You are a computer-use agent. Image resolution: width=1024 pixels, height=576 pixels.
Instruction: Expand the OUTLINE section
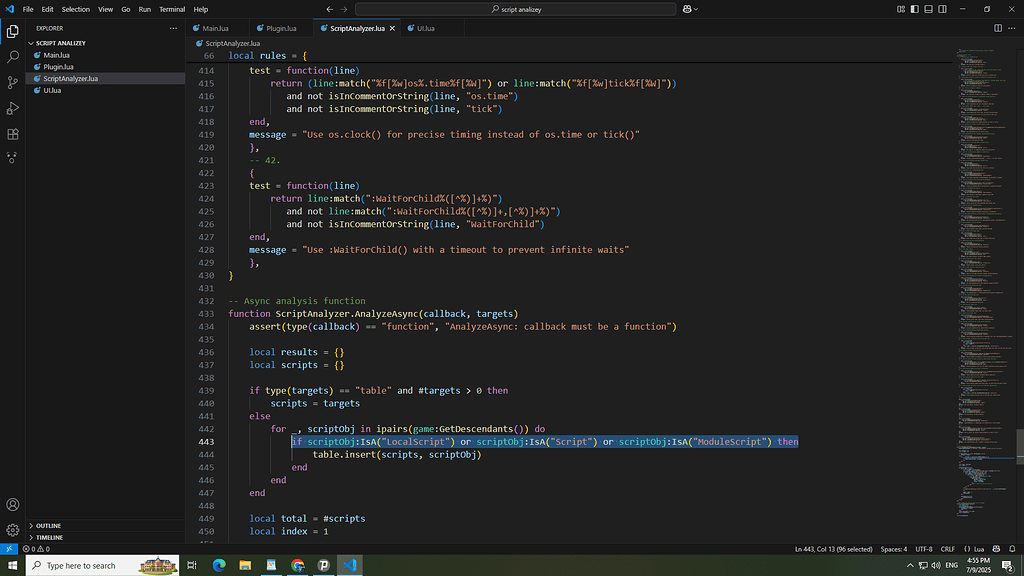tap(48, 525)
